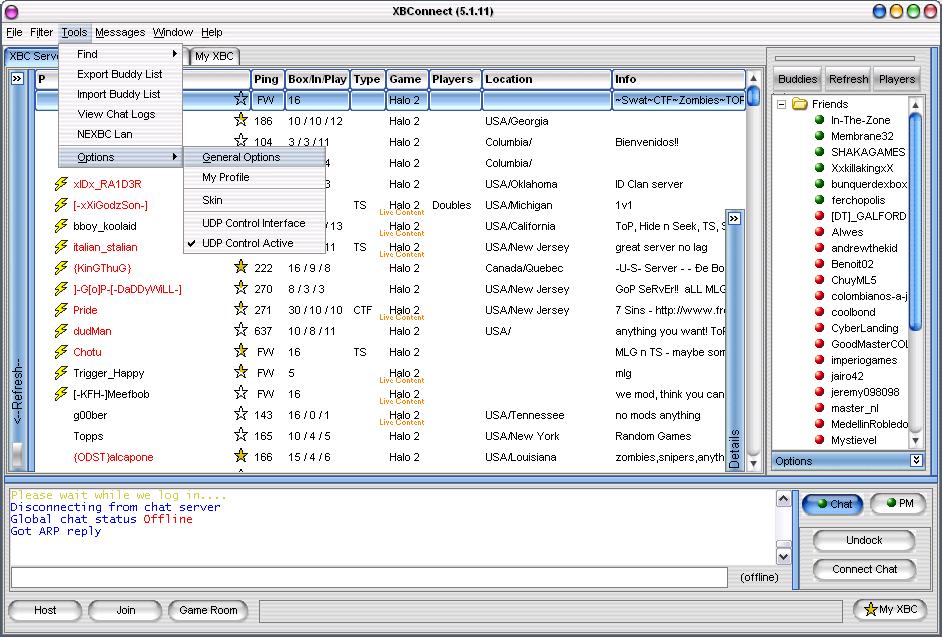Click the red status dot beside Alwes

click(819, 232)
